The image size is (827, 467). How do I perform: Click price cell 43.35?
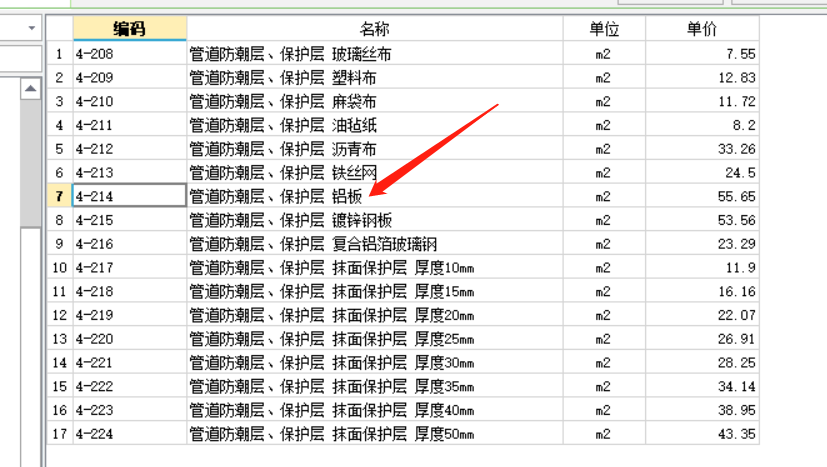coord(703,434)
